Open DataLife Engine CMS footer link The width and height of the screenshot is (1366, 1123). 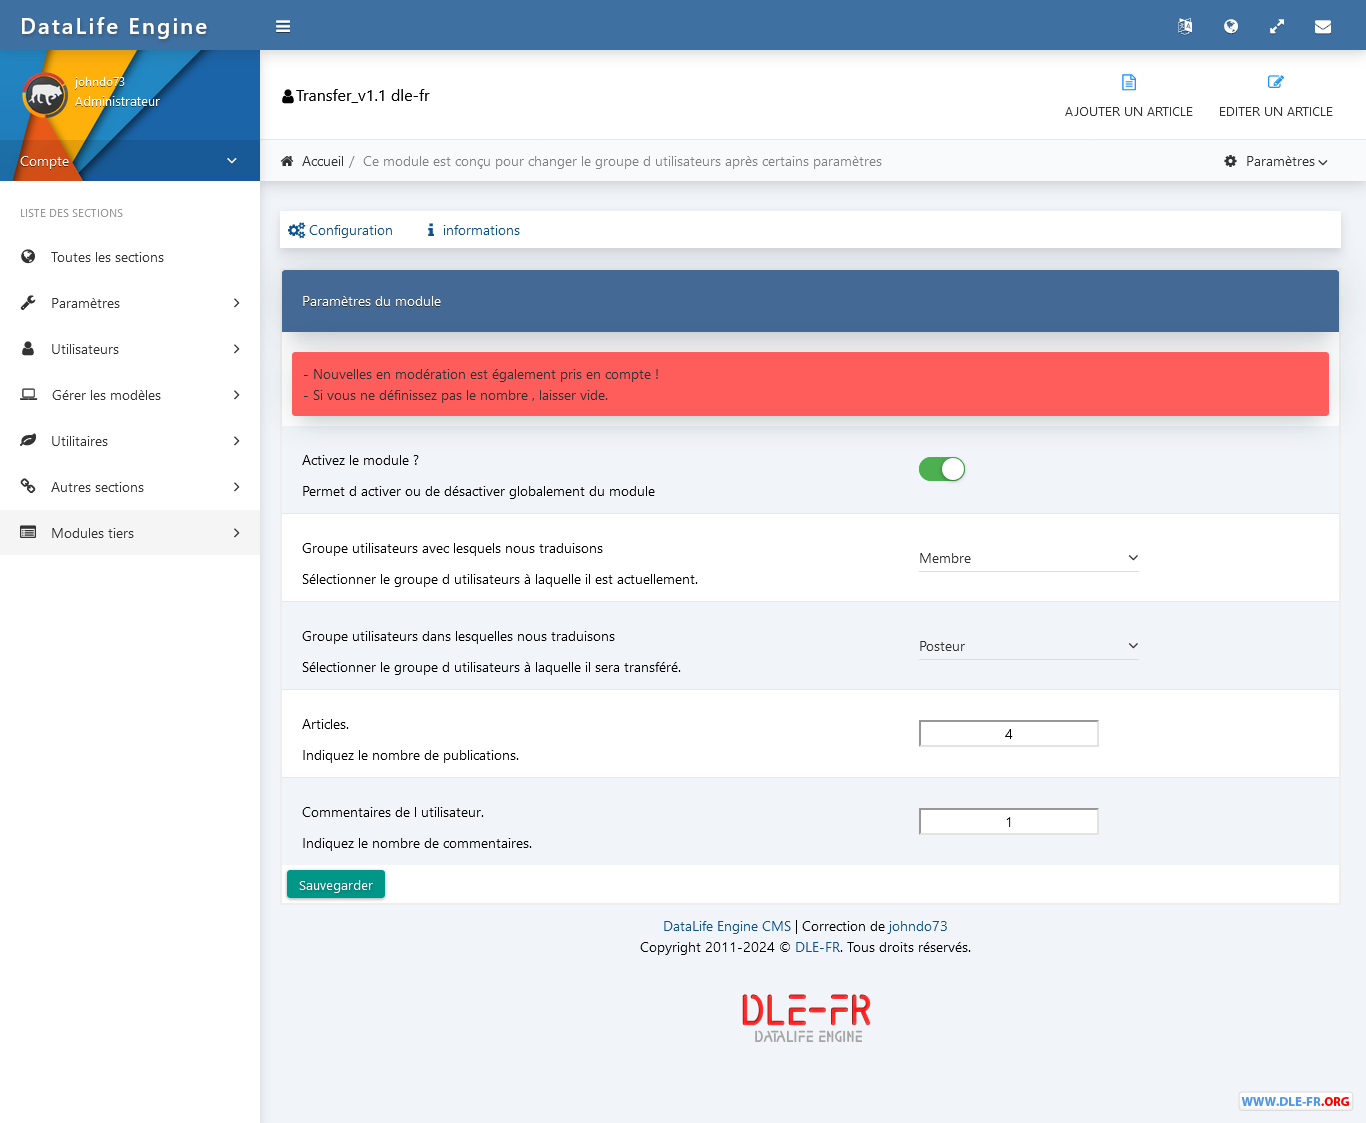[x=727, y=926]
